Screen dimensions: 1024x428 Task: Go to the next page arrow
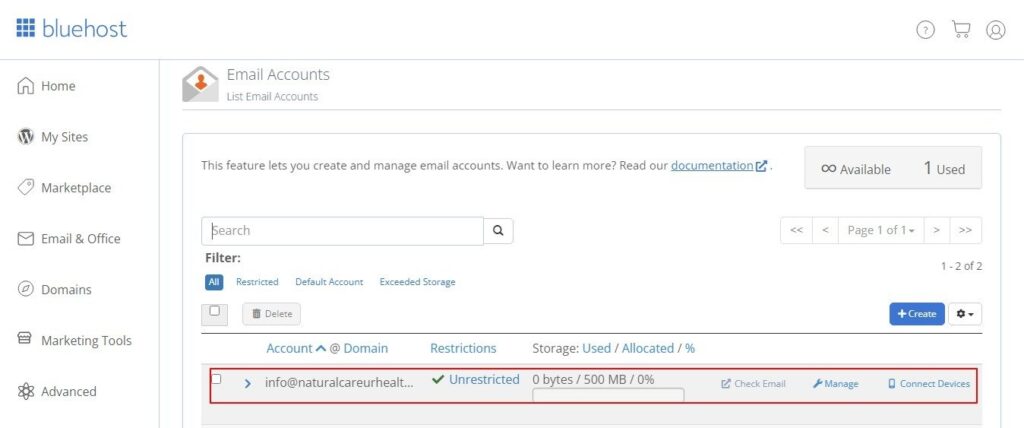[x=936, y=231]
